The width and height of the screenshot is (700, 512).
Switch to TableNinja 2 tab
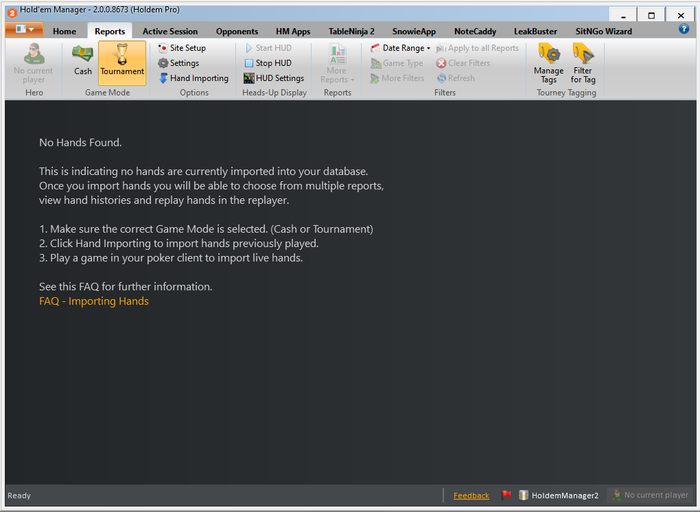point(351,31)
